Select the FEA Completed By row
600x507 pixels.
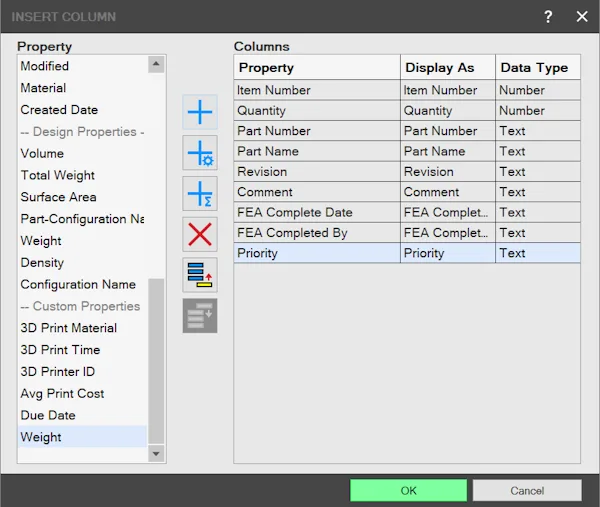click(407, 232)
